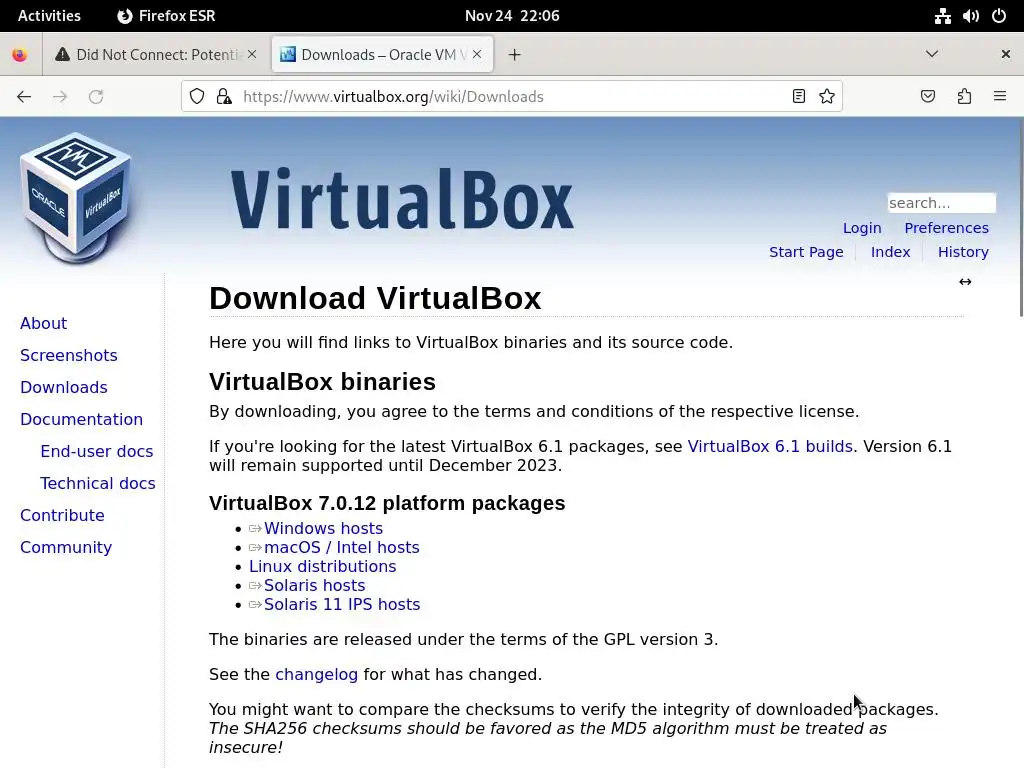Screen dimensions: 1024x768
Task: Focus the URL address bar
Action: 513,97
